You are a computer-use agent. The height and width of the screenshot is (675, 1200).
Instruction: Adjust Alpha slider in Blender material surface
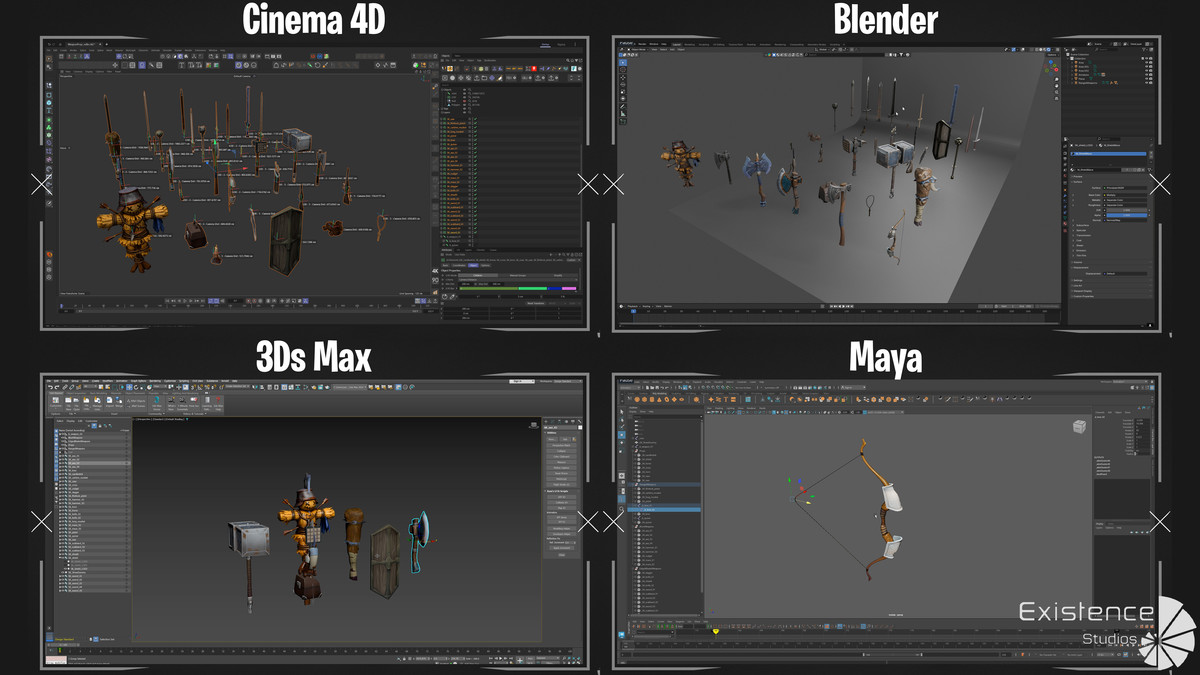point(1126,215)
